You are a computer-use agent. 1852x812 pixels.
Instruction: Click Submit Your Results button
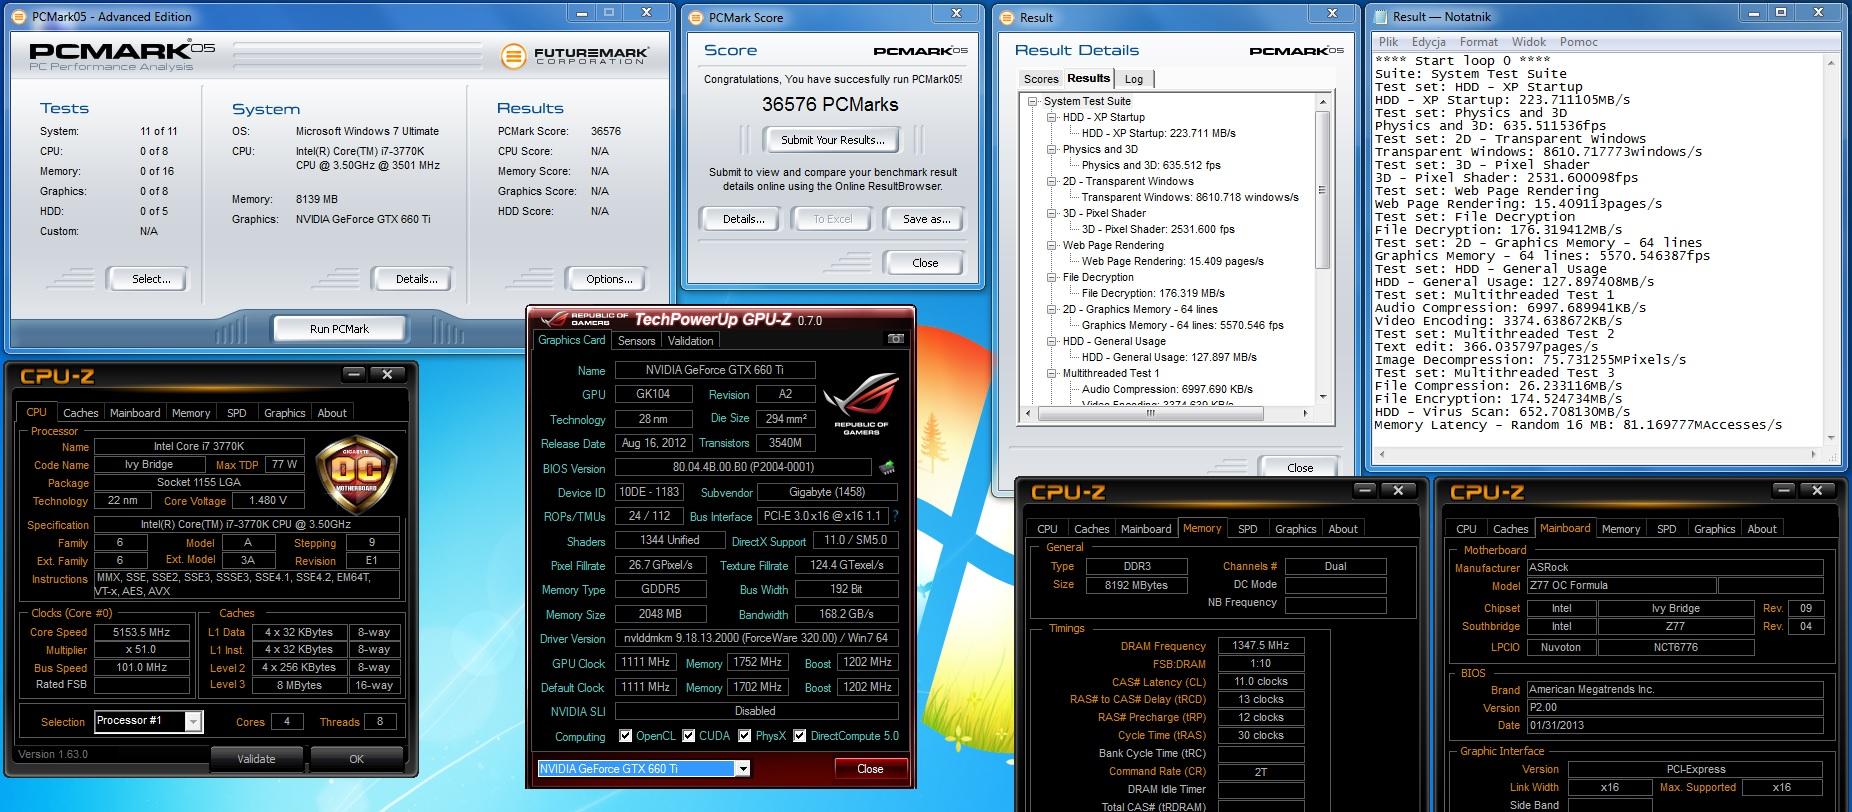832,140
